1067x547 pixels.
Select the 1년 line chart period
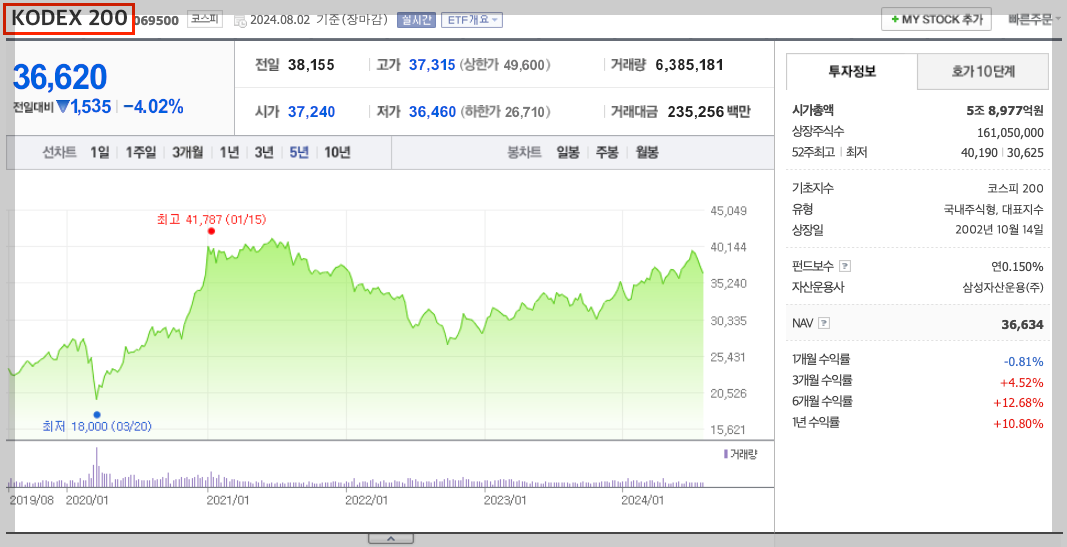point(229,152)
